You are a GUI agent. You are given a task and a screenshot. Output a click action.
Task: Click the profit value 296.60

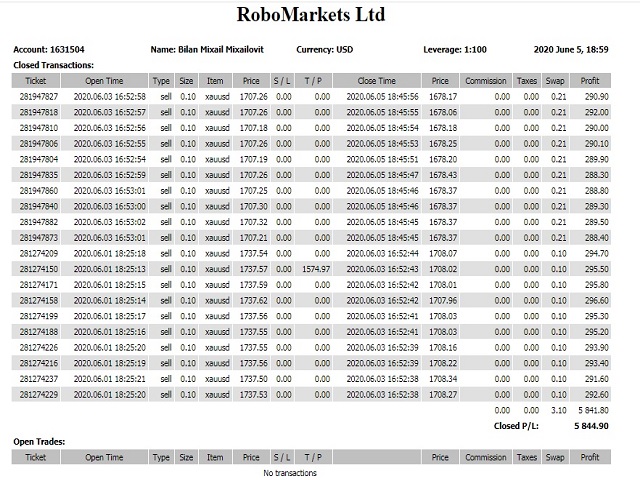point(596,300)
